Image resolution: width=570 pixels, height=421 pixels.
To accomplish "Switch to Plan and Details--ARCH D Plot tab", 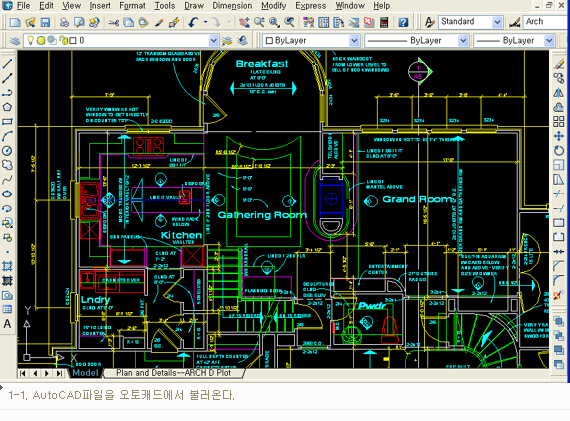I will tap(173, 373).
